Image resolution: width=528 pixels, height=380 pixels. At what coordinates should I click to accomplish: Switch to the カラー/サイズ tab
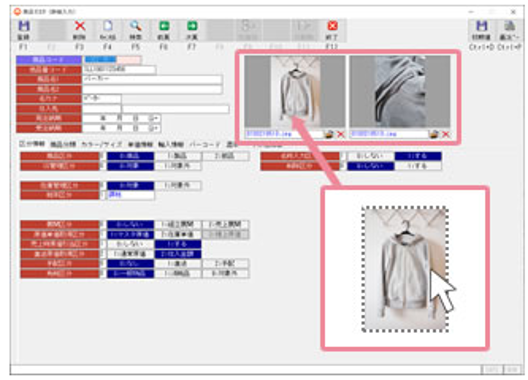(x=102, y=145)
